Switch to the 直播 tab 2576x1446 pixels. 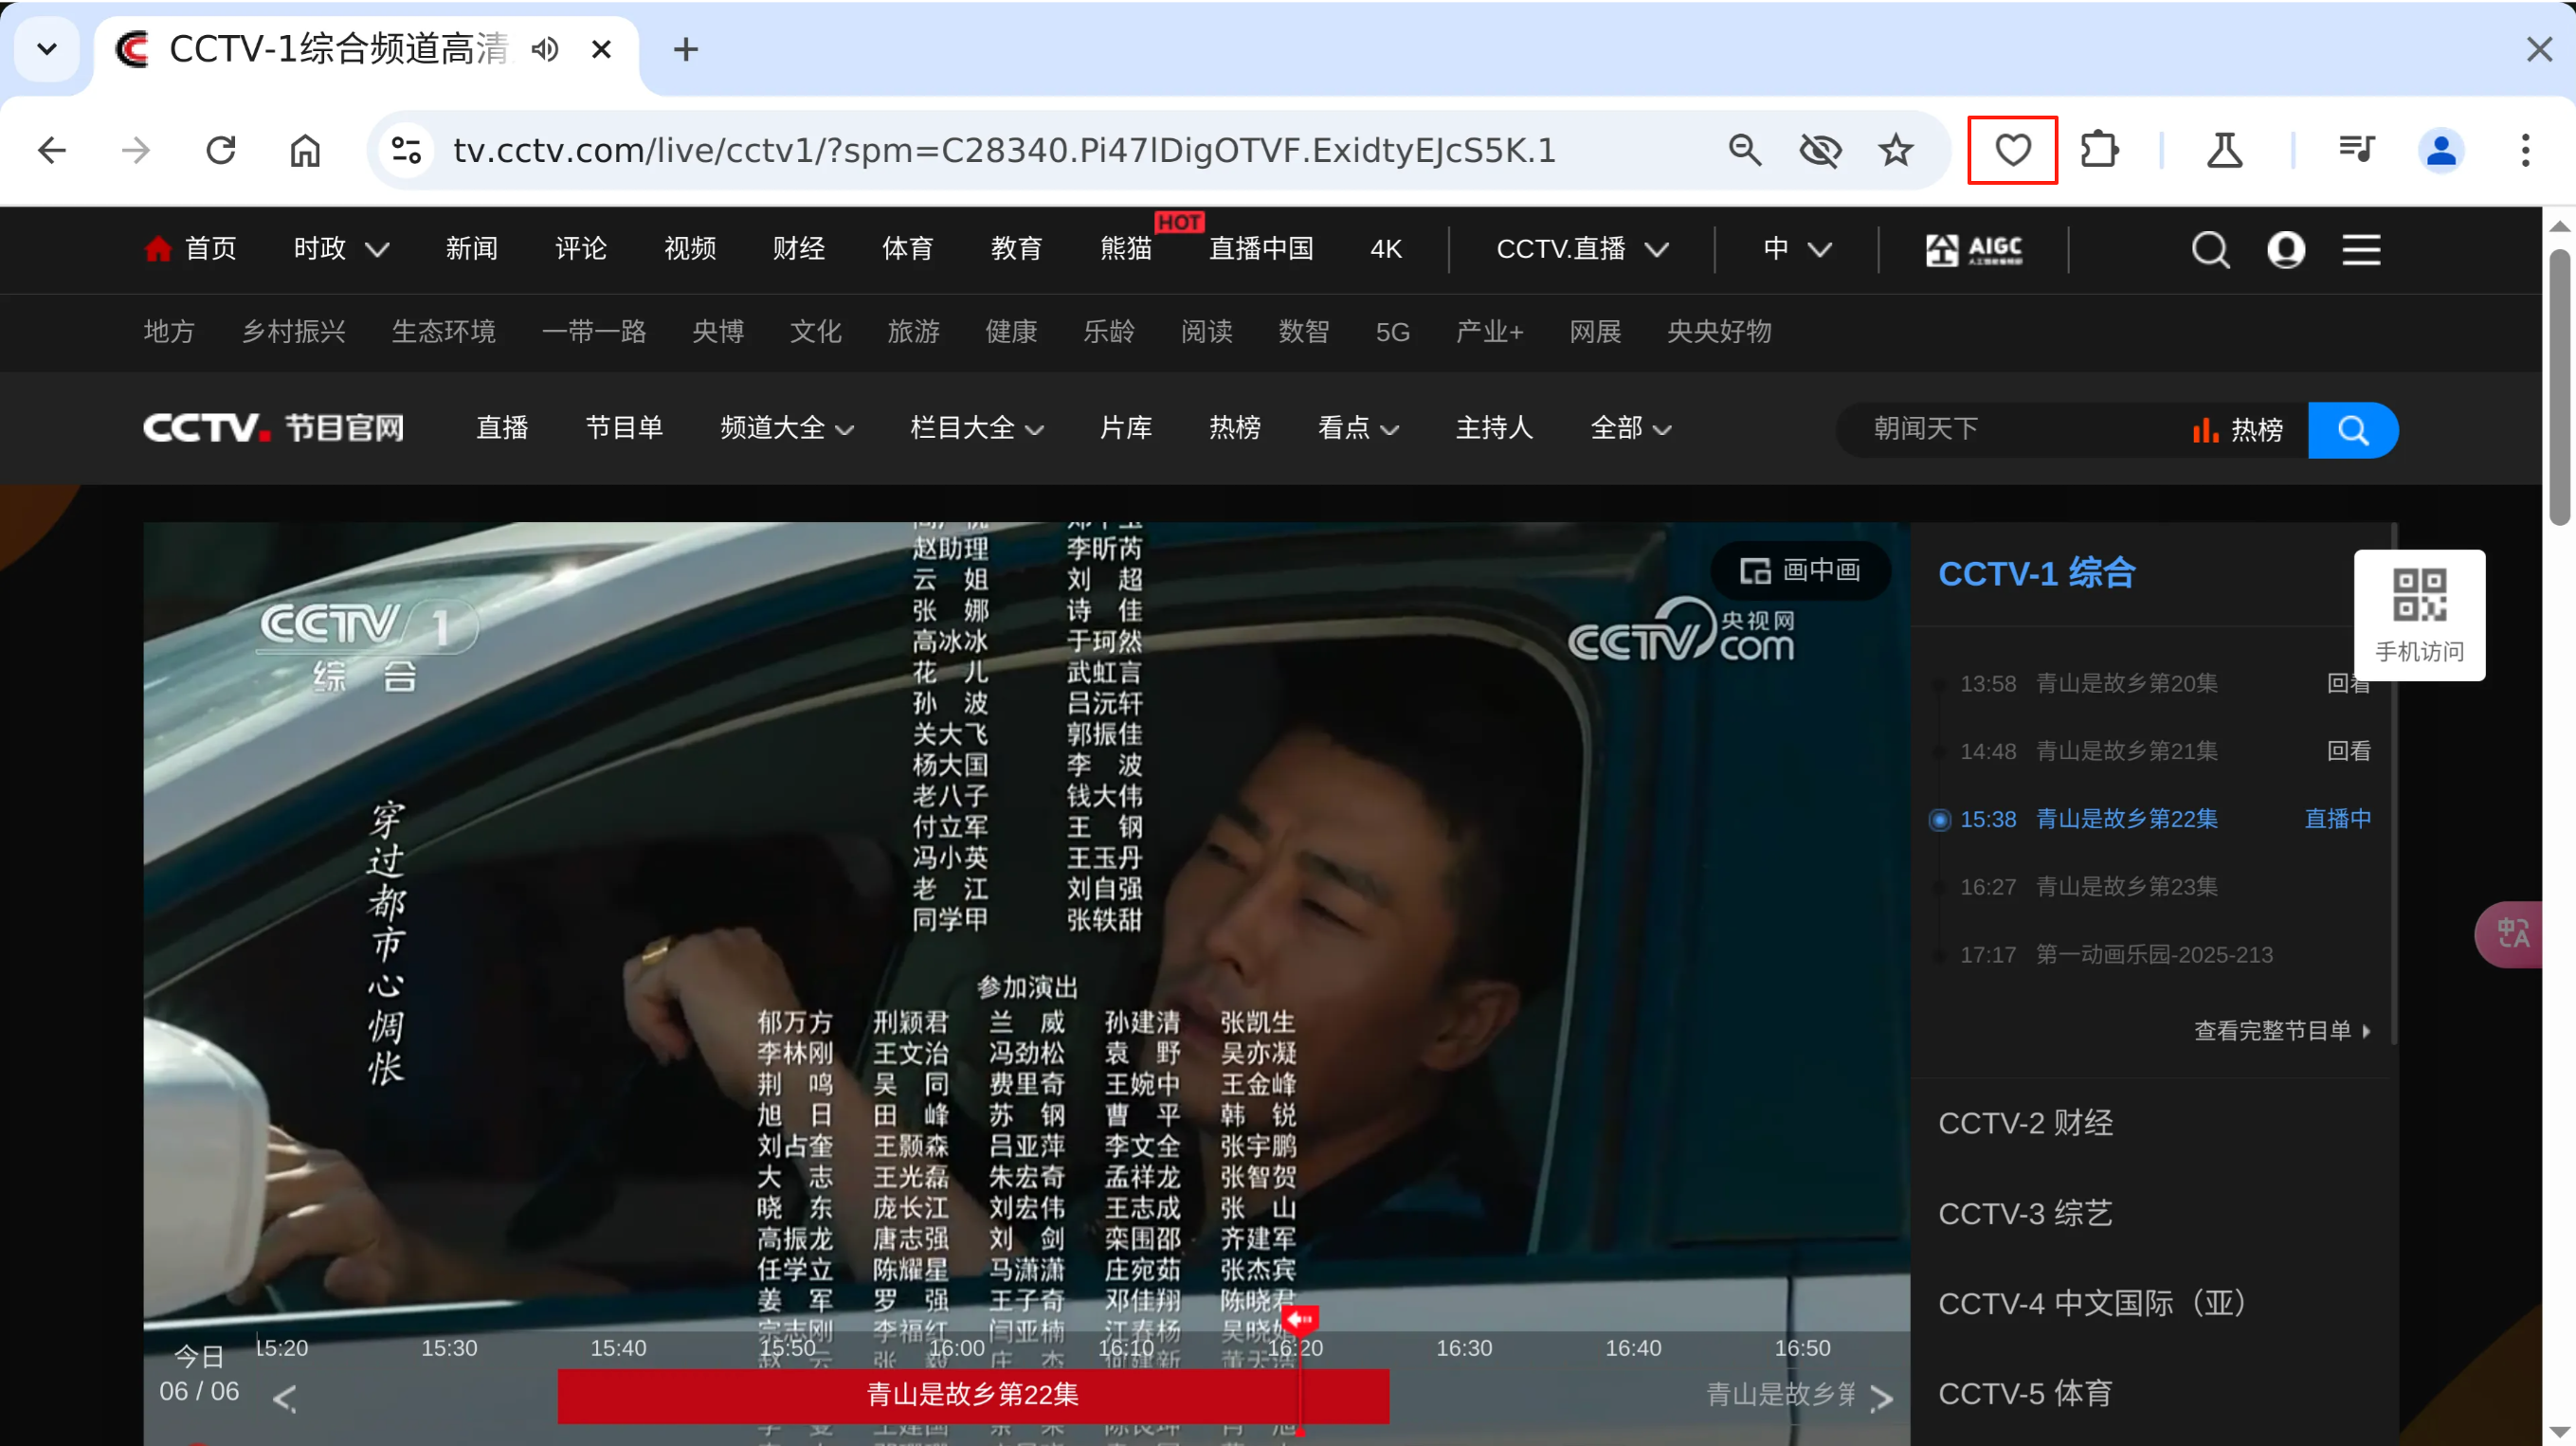[501, 428]
